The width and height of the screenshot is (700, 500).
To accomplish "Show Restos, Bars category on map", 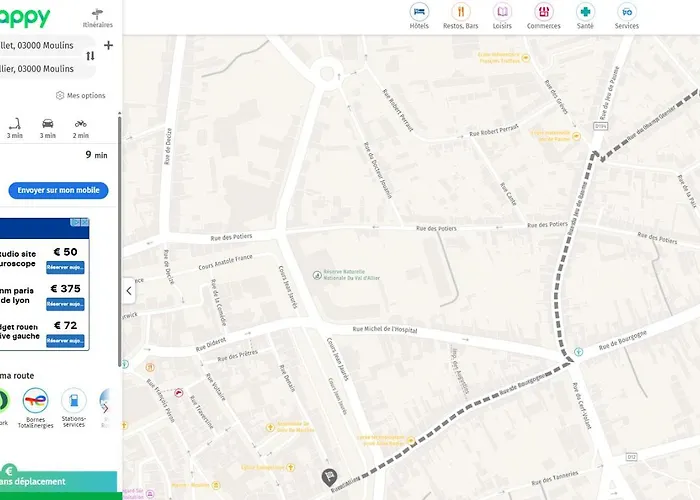I will [x=459, y=12].
